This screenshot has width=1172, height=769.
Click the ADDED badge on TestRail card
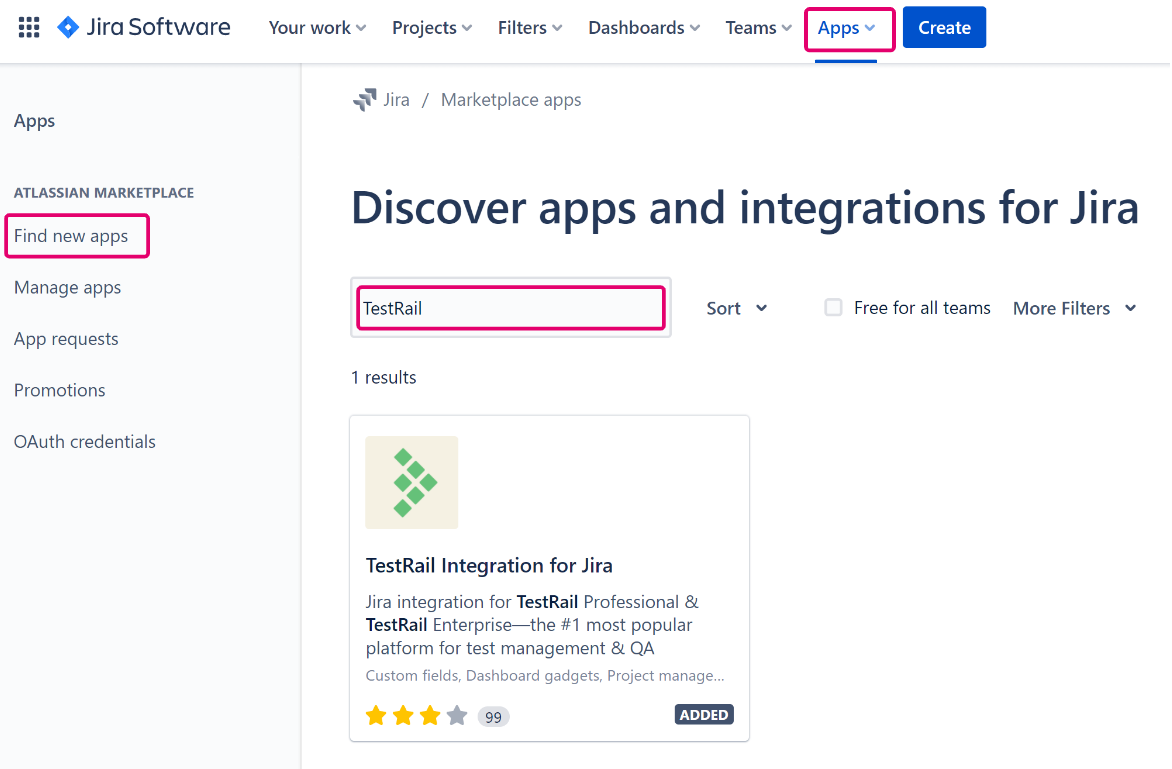pyautogui.click(x=704, y=715)
